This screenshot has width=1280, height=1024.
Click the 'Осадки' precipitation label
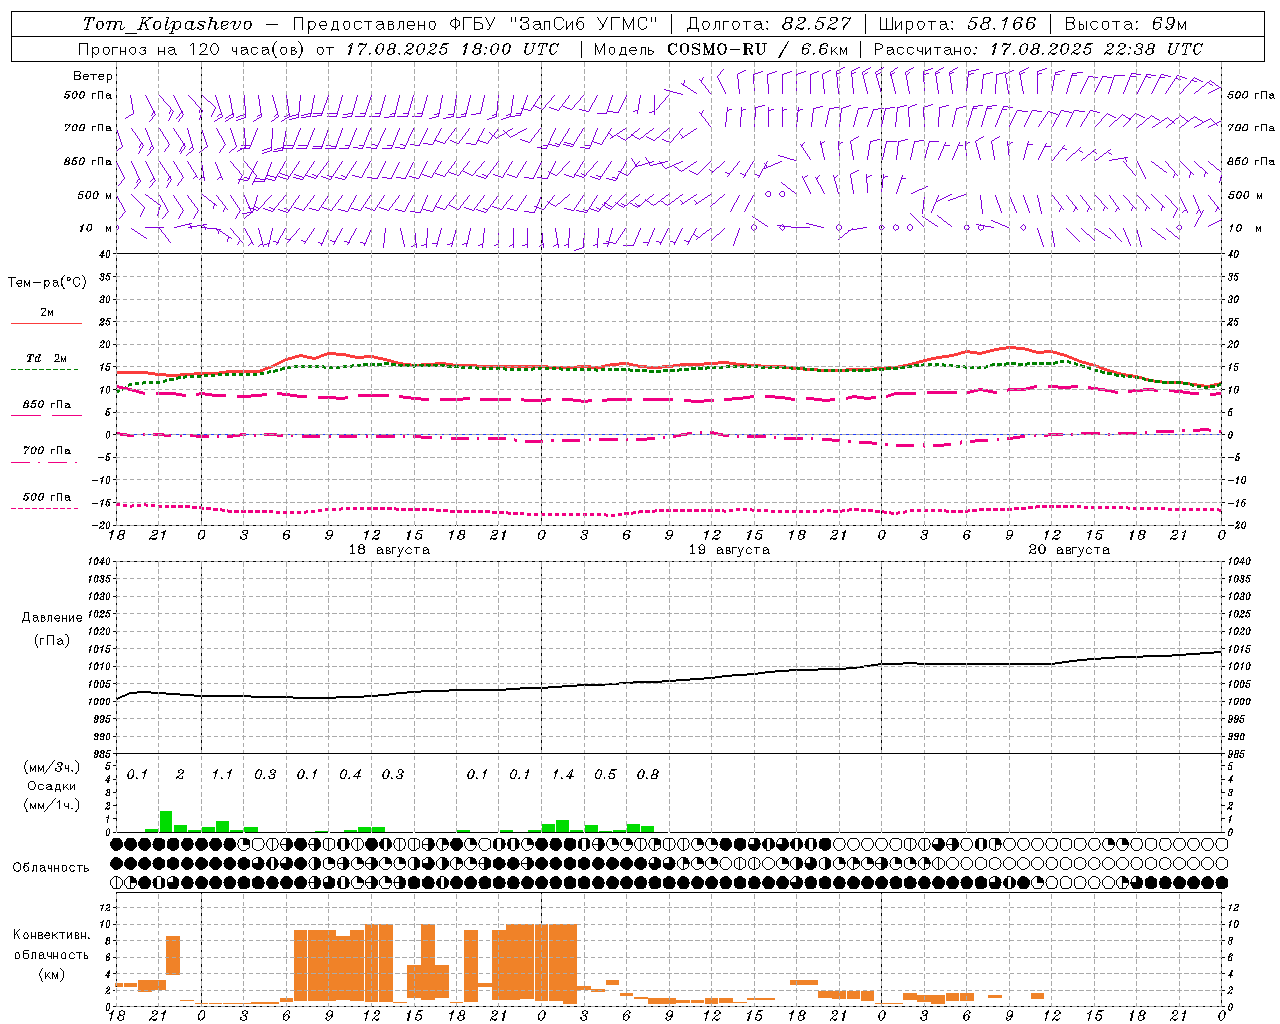tap(52, 786)
